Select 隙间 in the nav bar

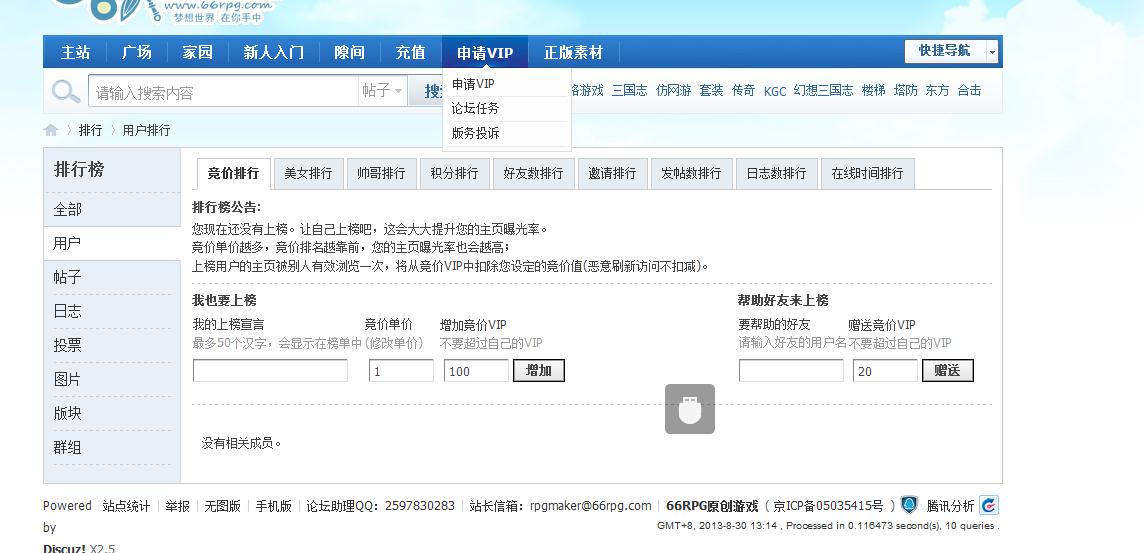pyautogui.click(x=349, y=53)
